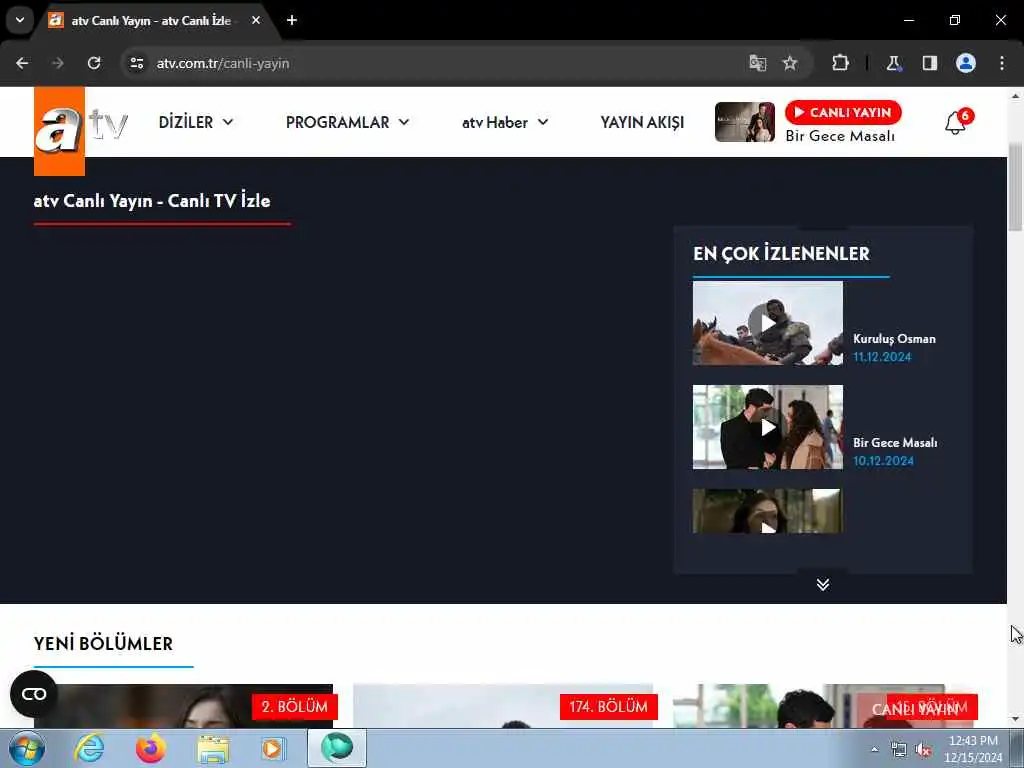Toggle the browser side panel icon
This screenshot has width=1024, height=768.
[930, 63]
